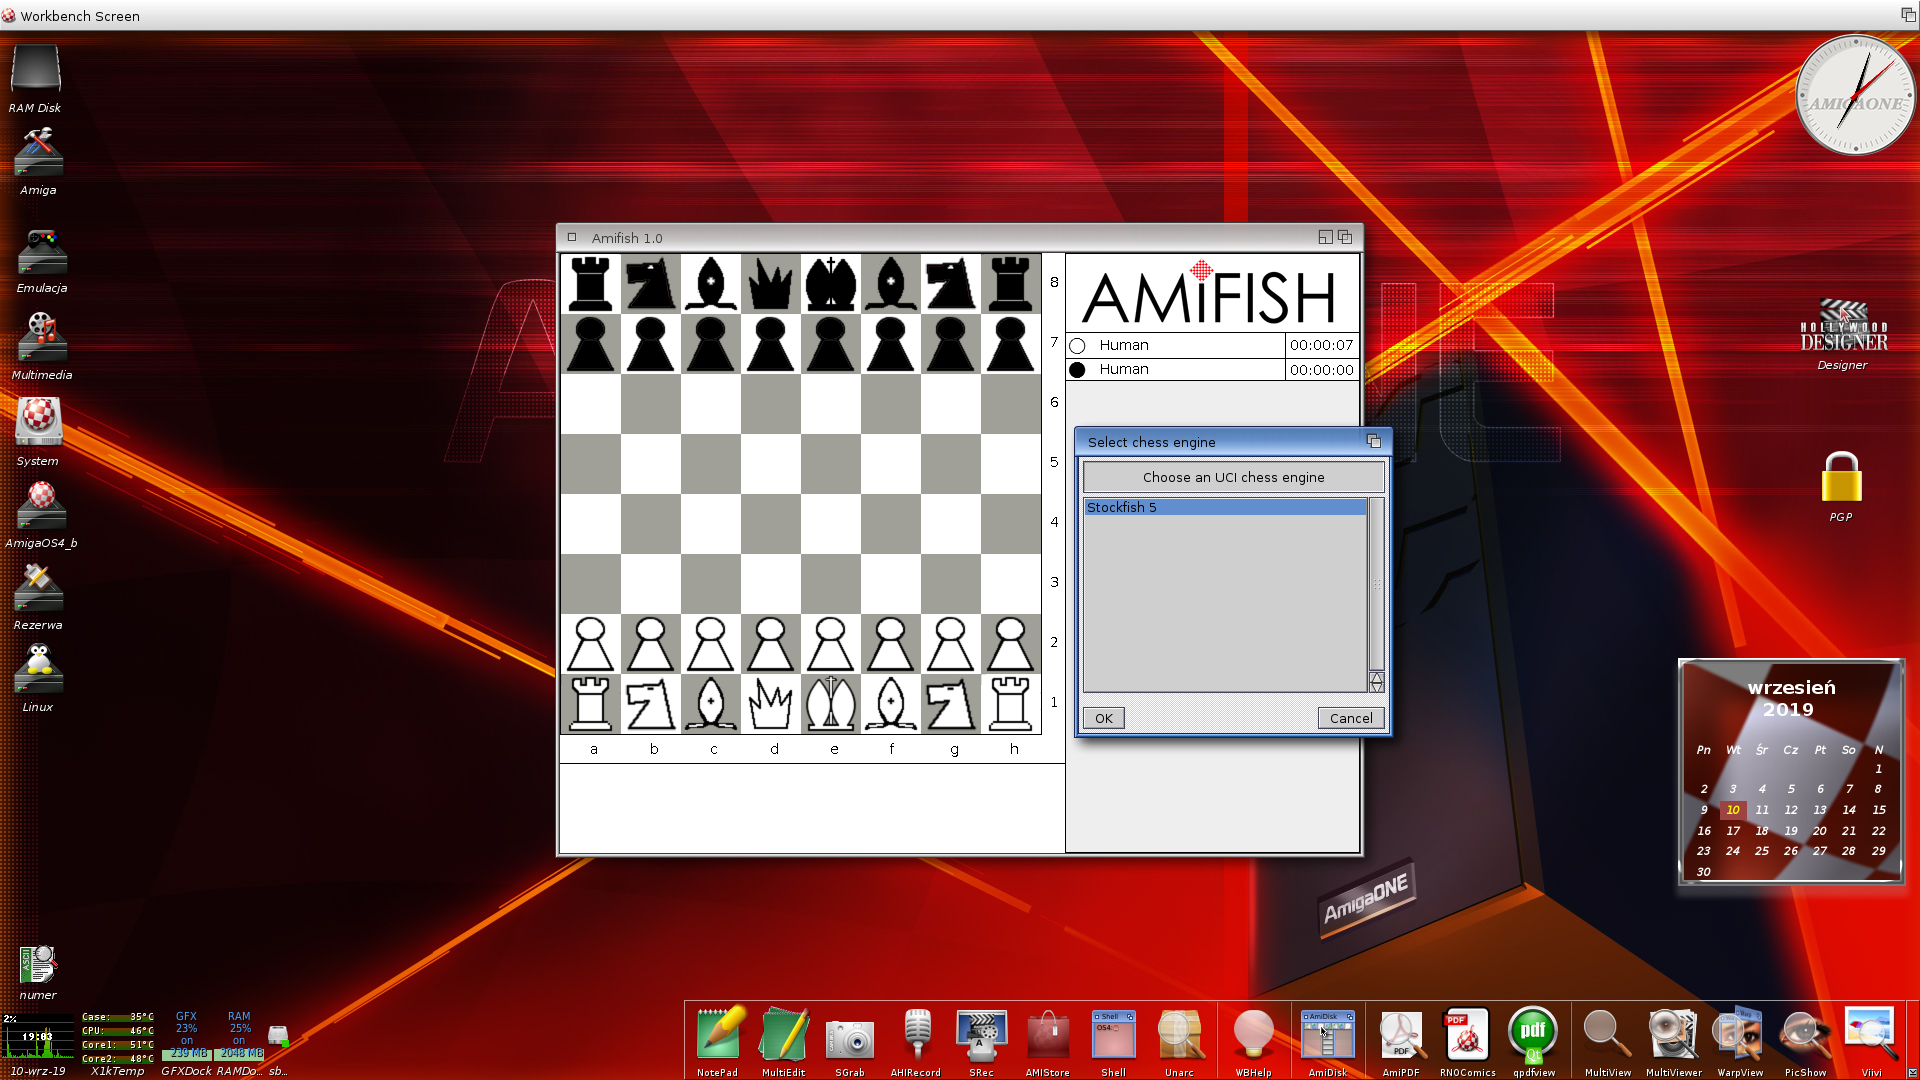Open the System drive icon
The height and width of the screenshot is (1080, 1920).
38,432
